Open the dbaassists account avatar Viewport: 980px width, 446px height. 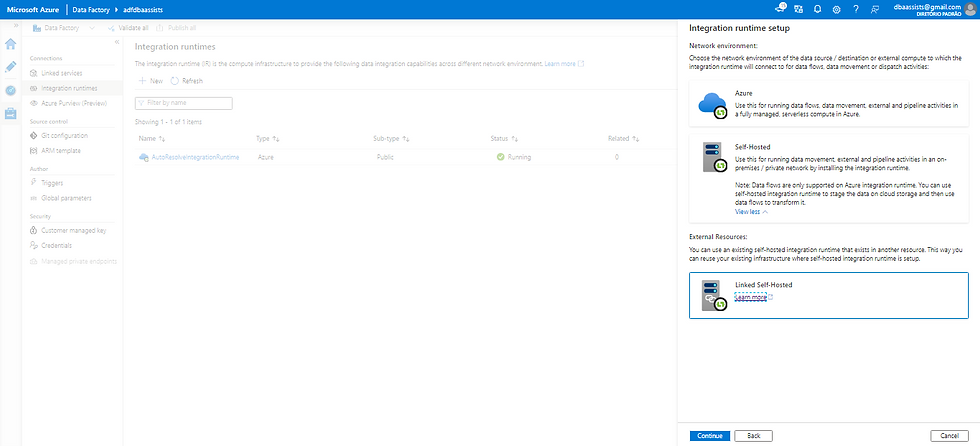click(x=969, y=9)
